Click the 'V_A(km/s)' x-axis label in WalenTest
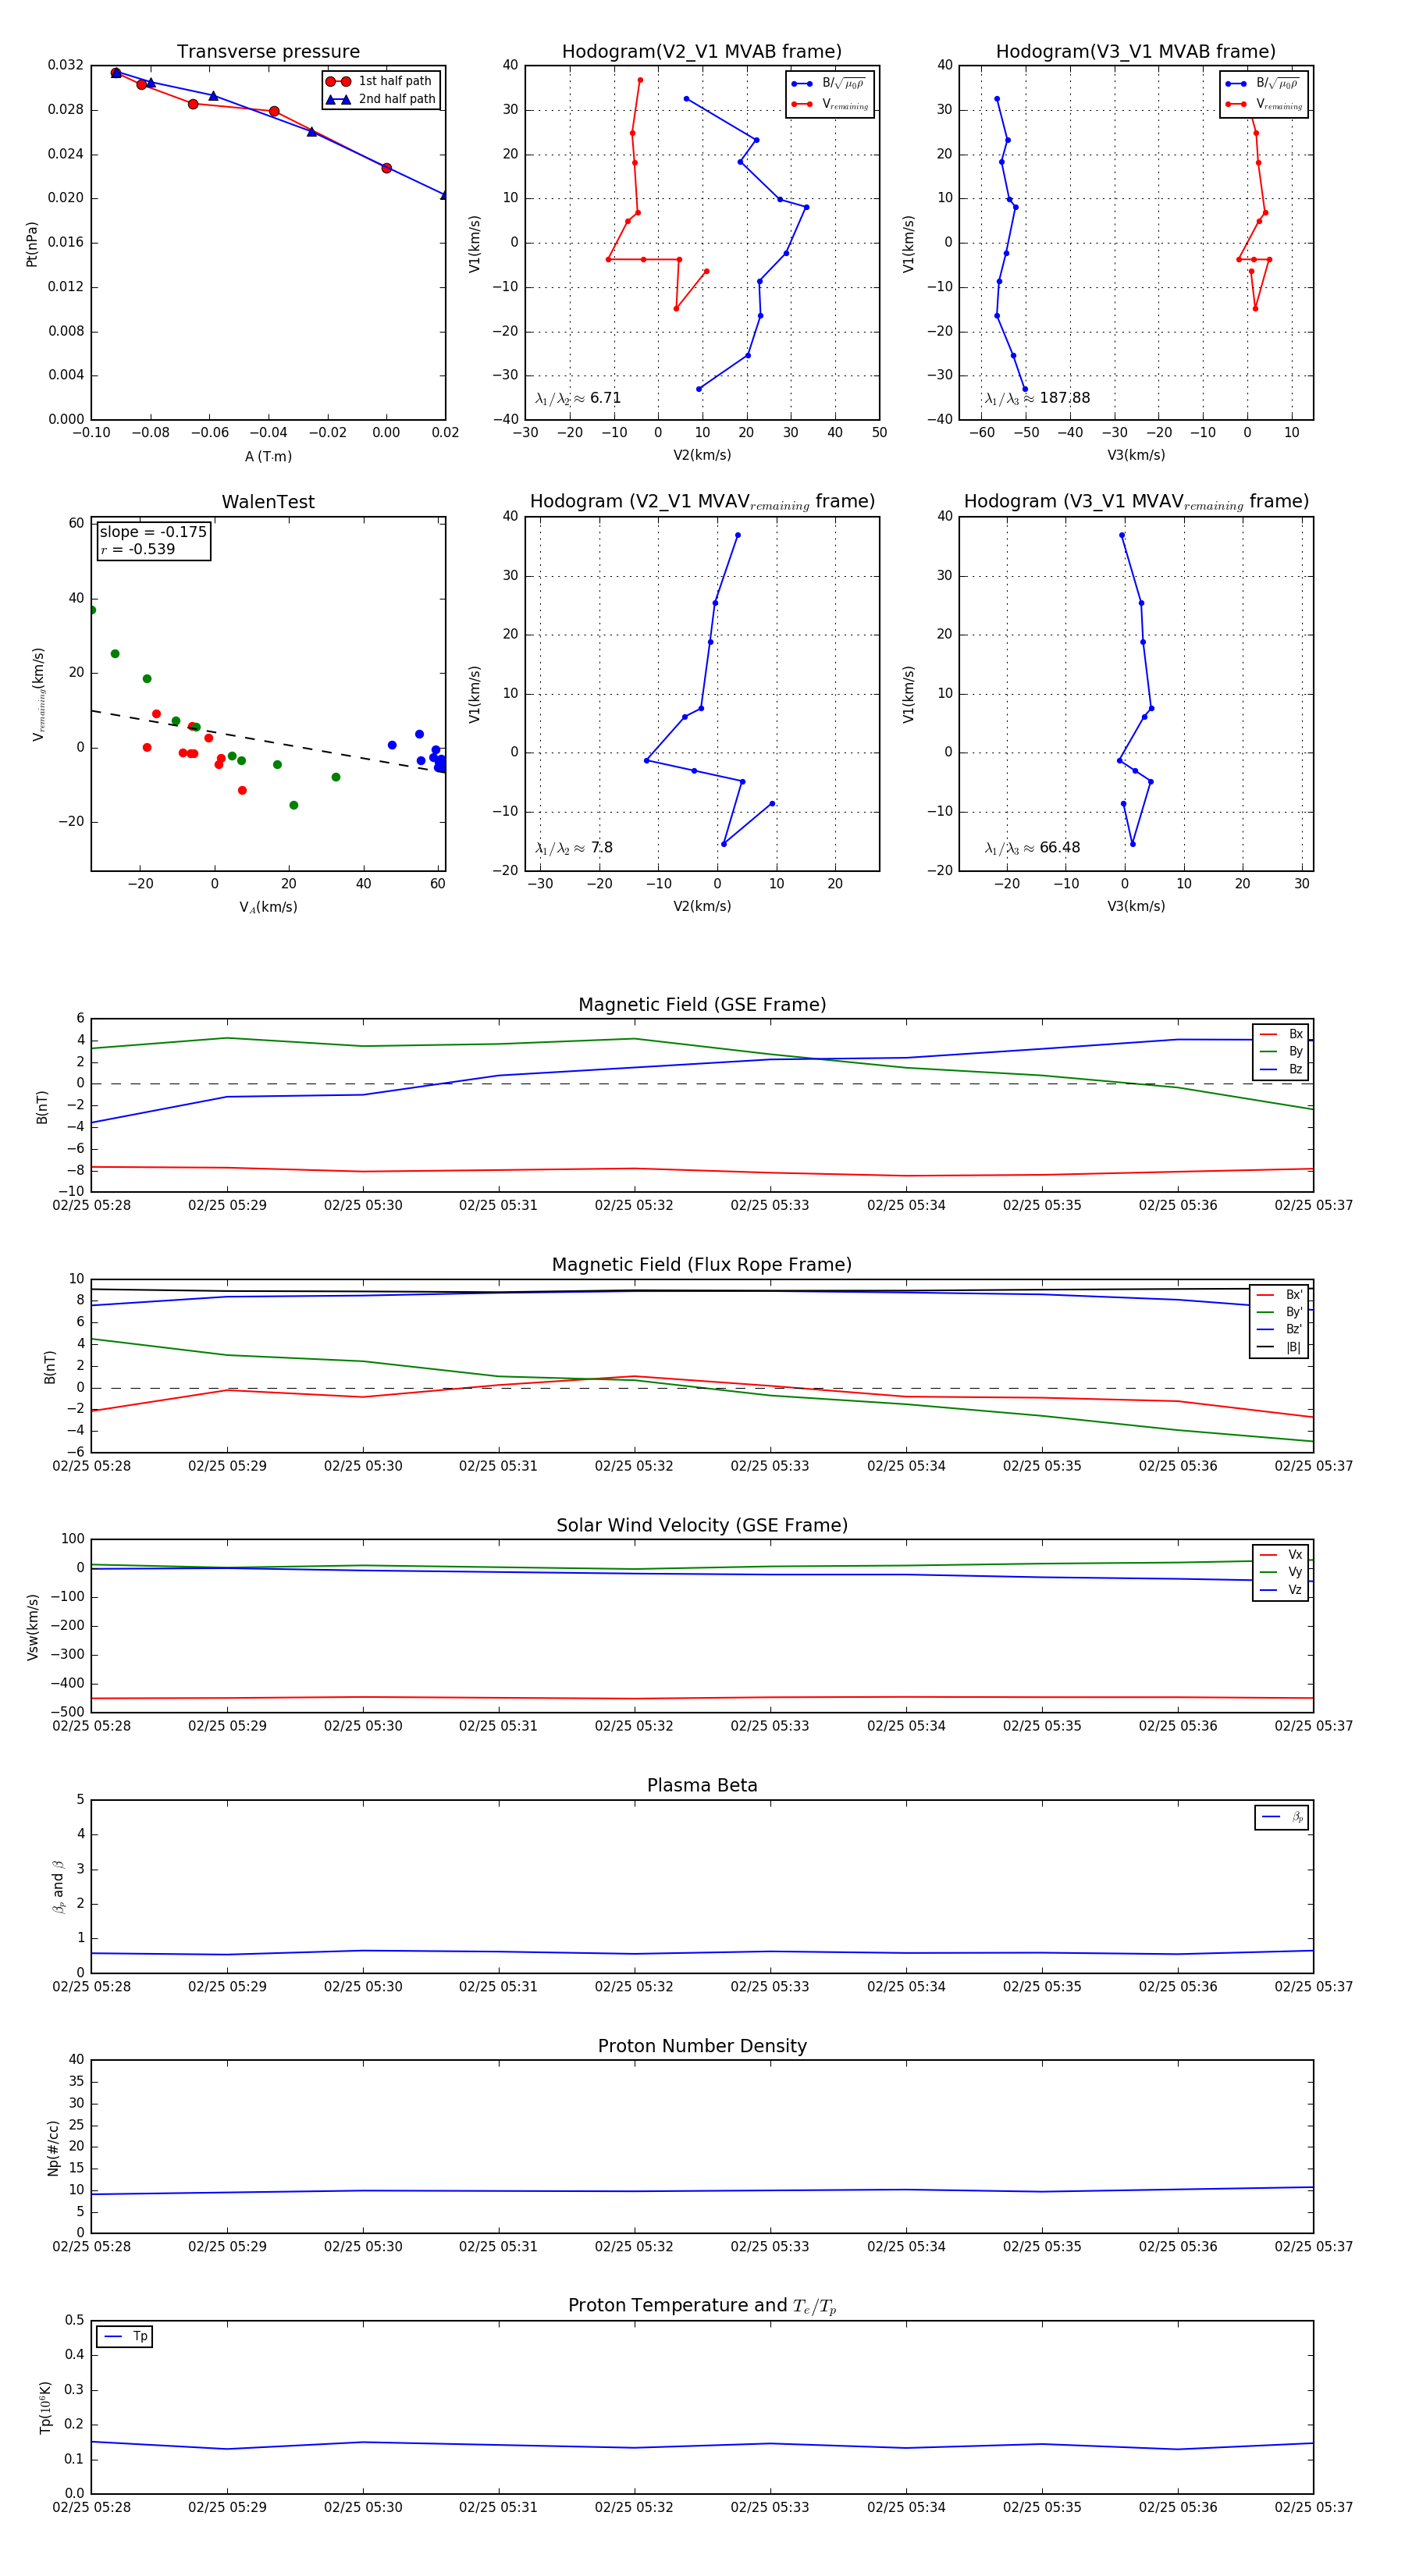The height and width of the screenshot is (2576, 1405). click(x=268, y=907)
